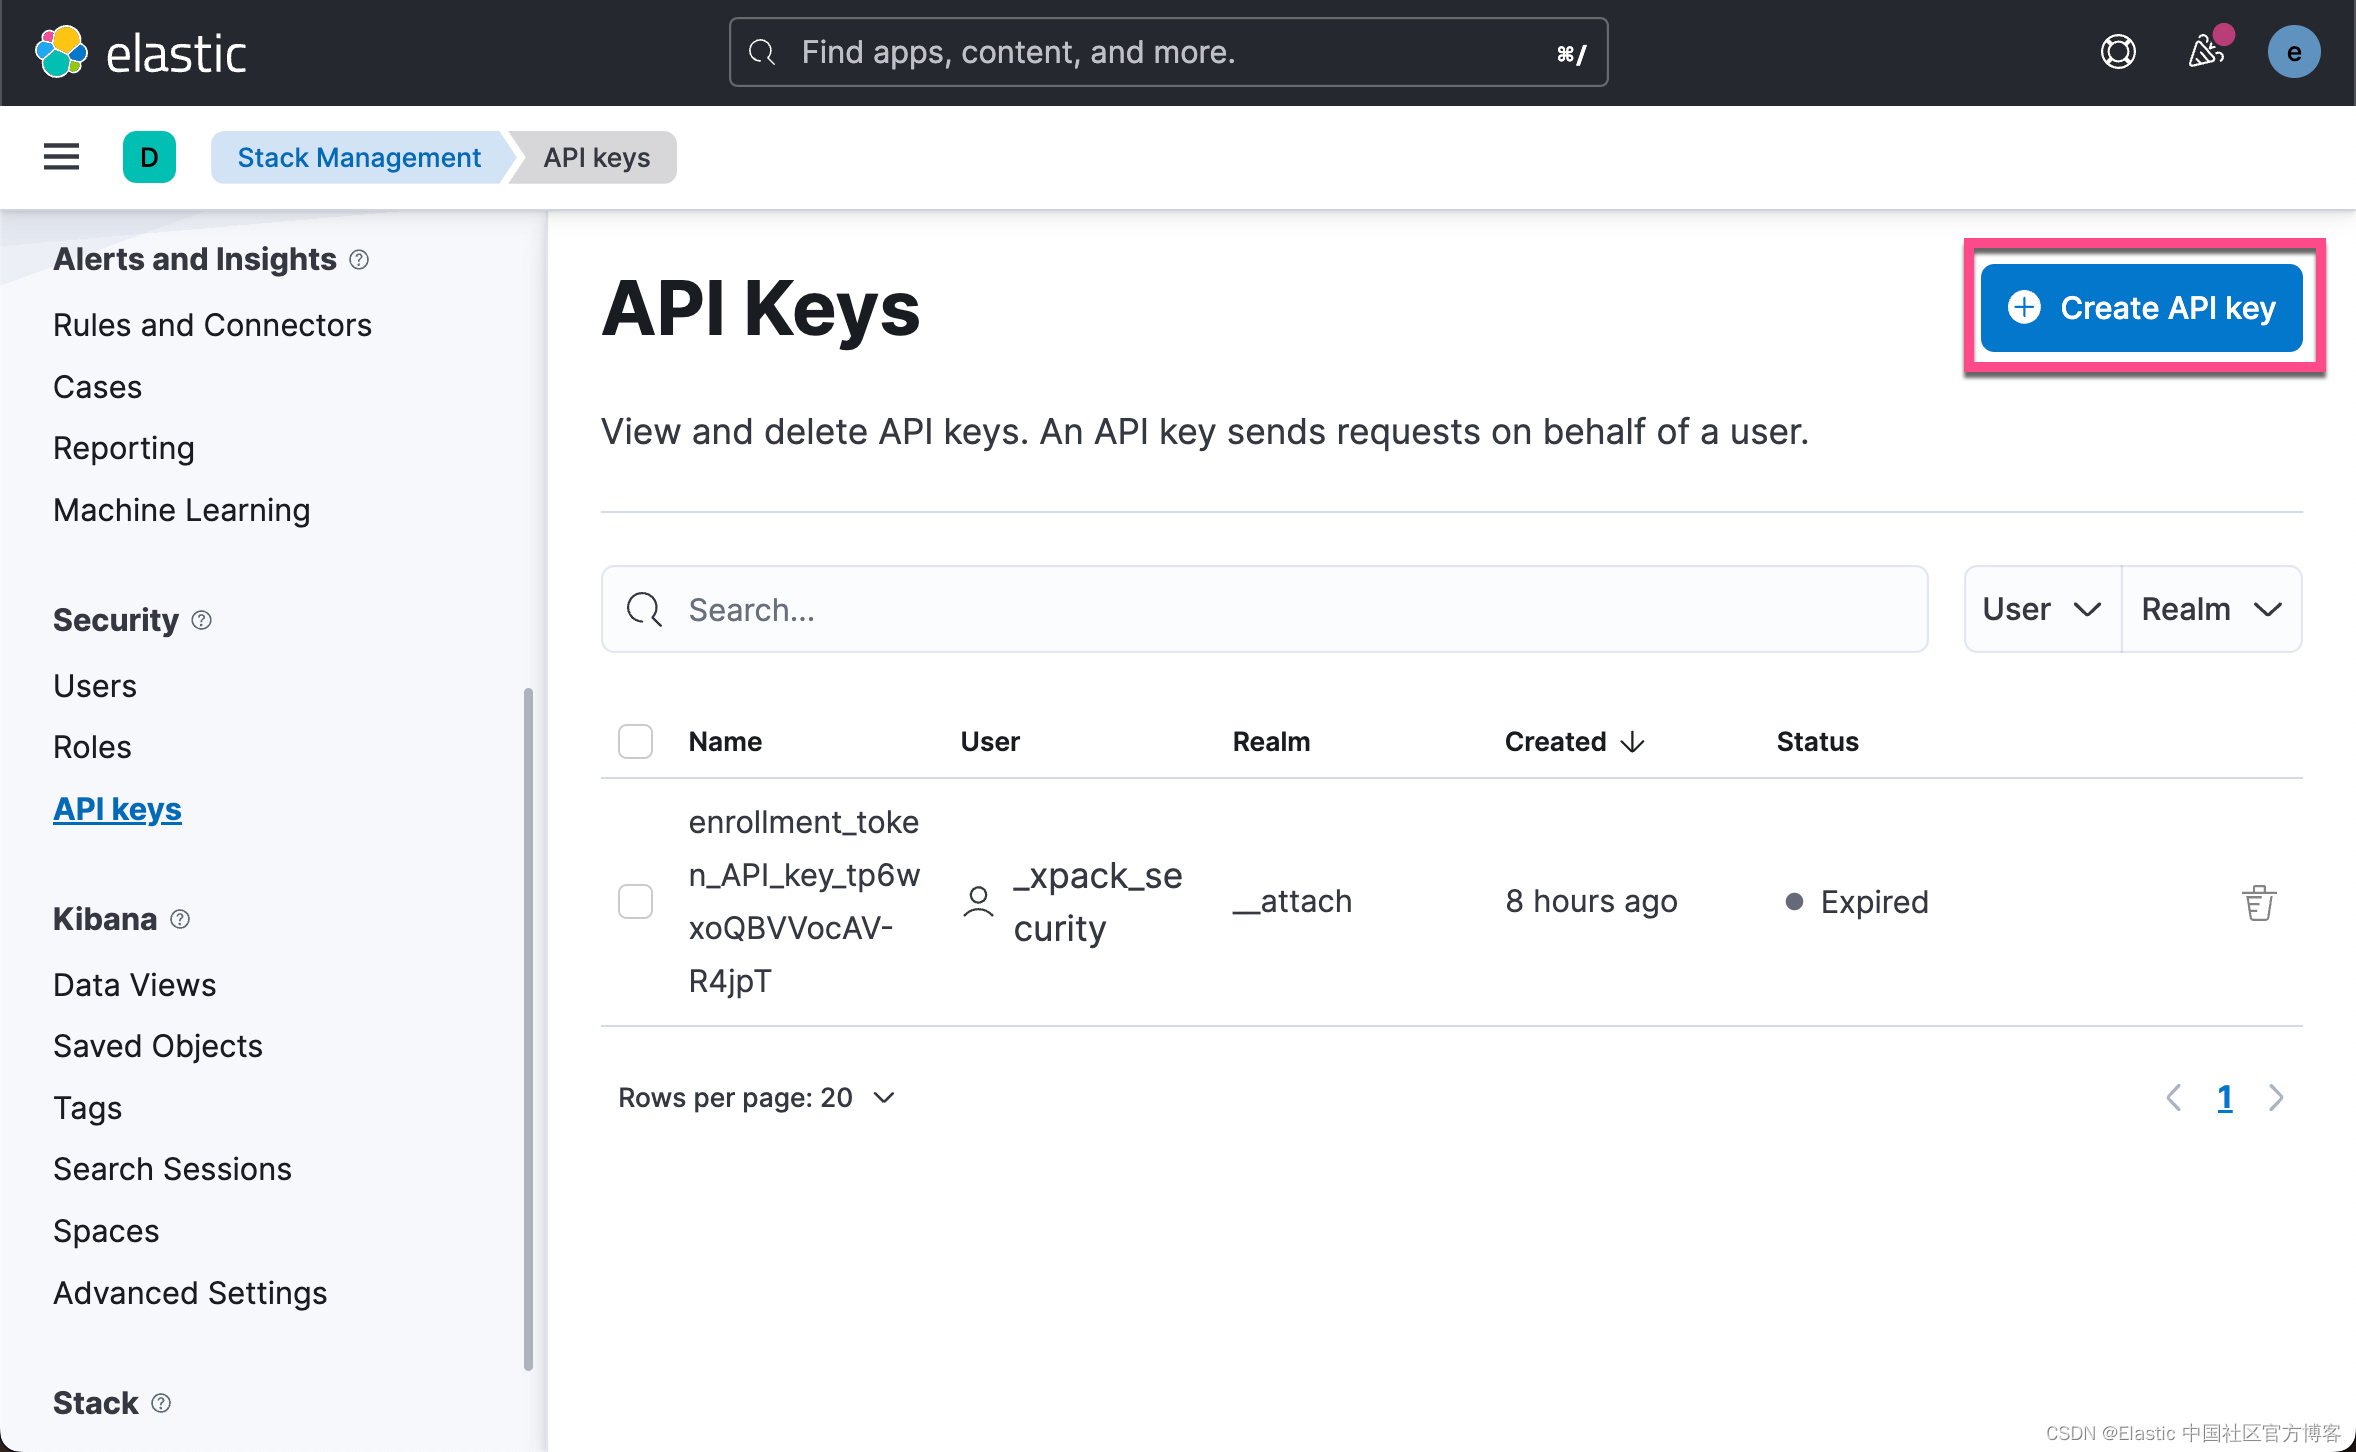Screen dimensions: 2356x1452
Task: Open the newsfeed celebration icon
Action: 2204,52
